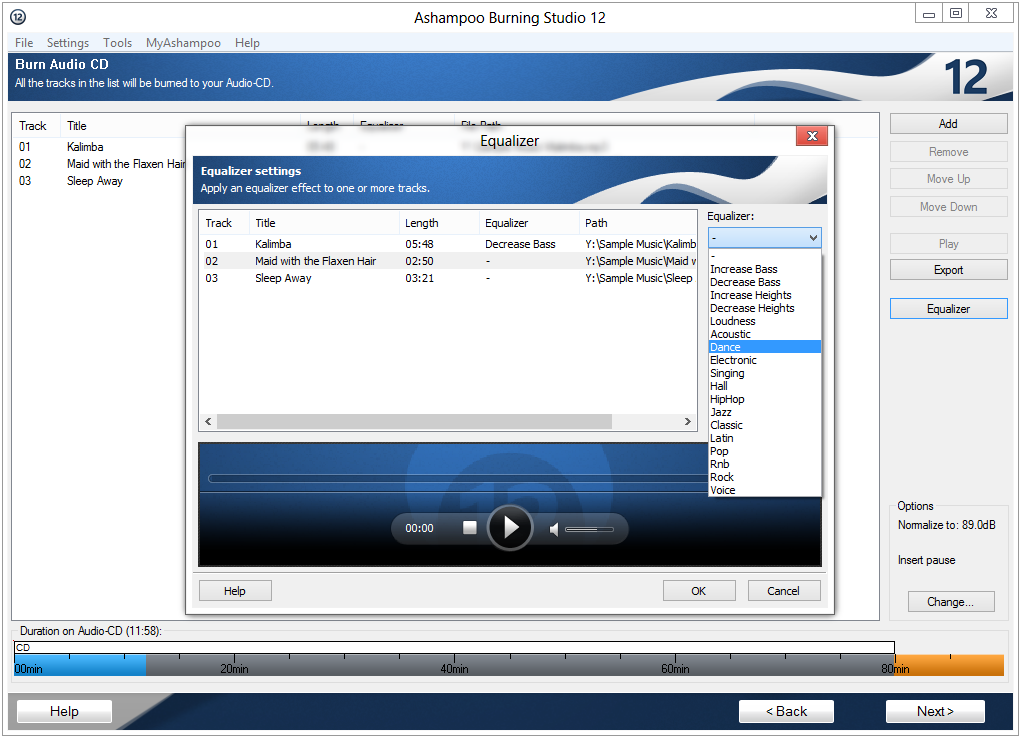Click the Ashampoo 12 logo icon in title bar
The height and width of the screenshot is (738, 1021).
18,17
